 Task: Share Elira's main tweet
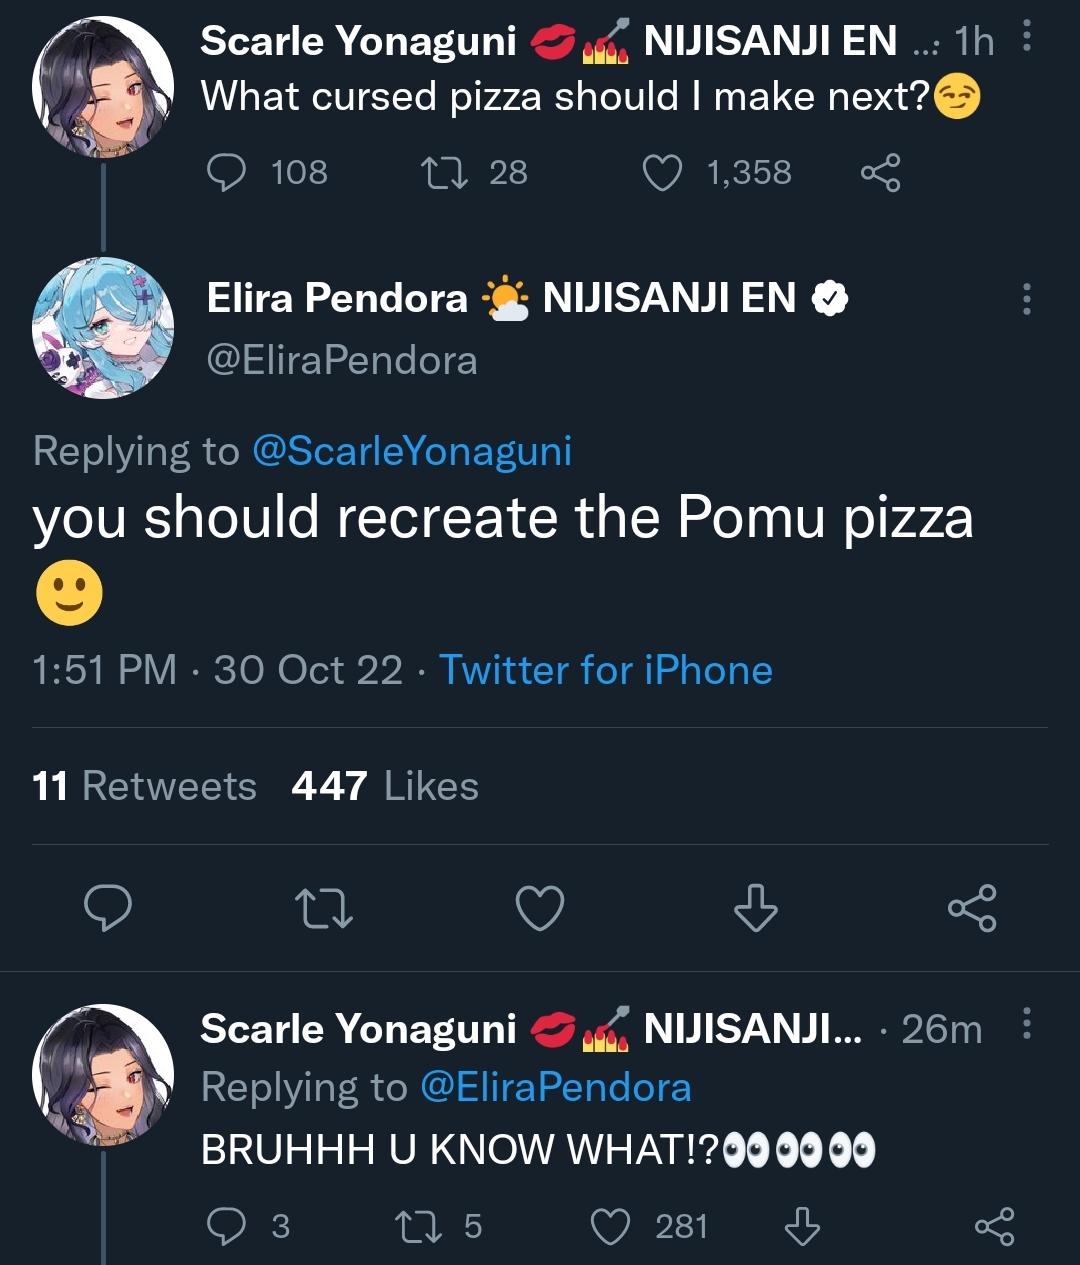[971, 908]
